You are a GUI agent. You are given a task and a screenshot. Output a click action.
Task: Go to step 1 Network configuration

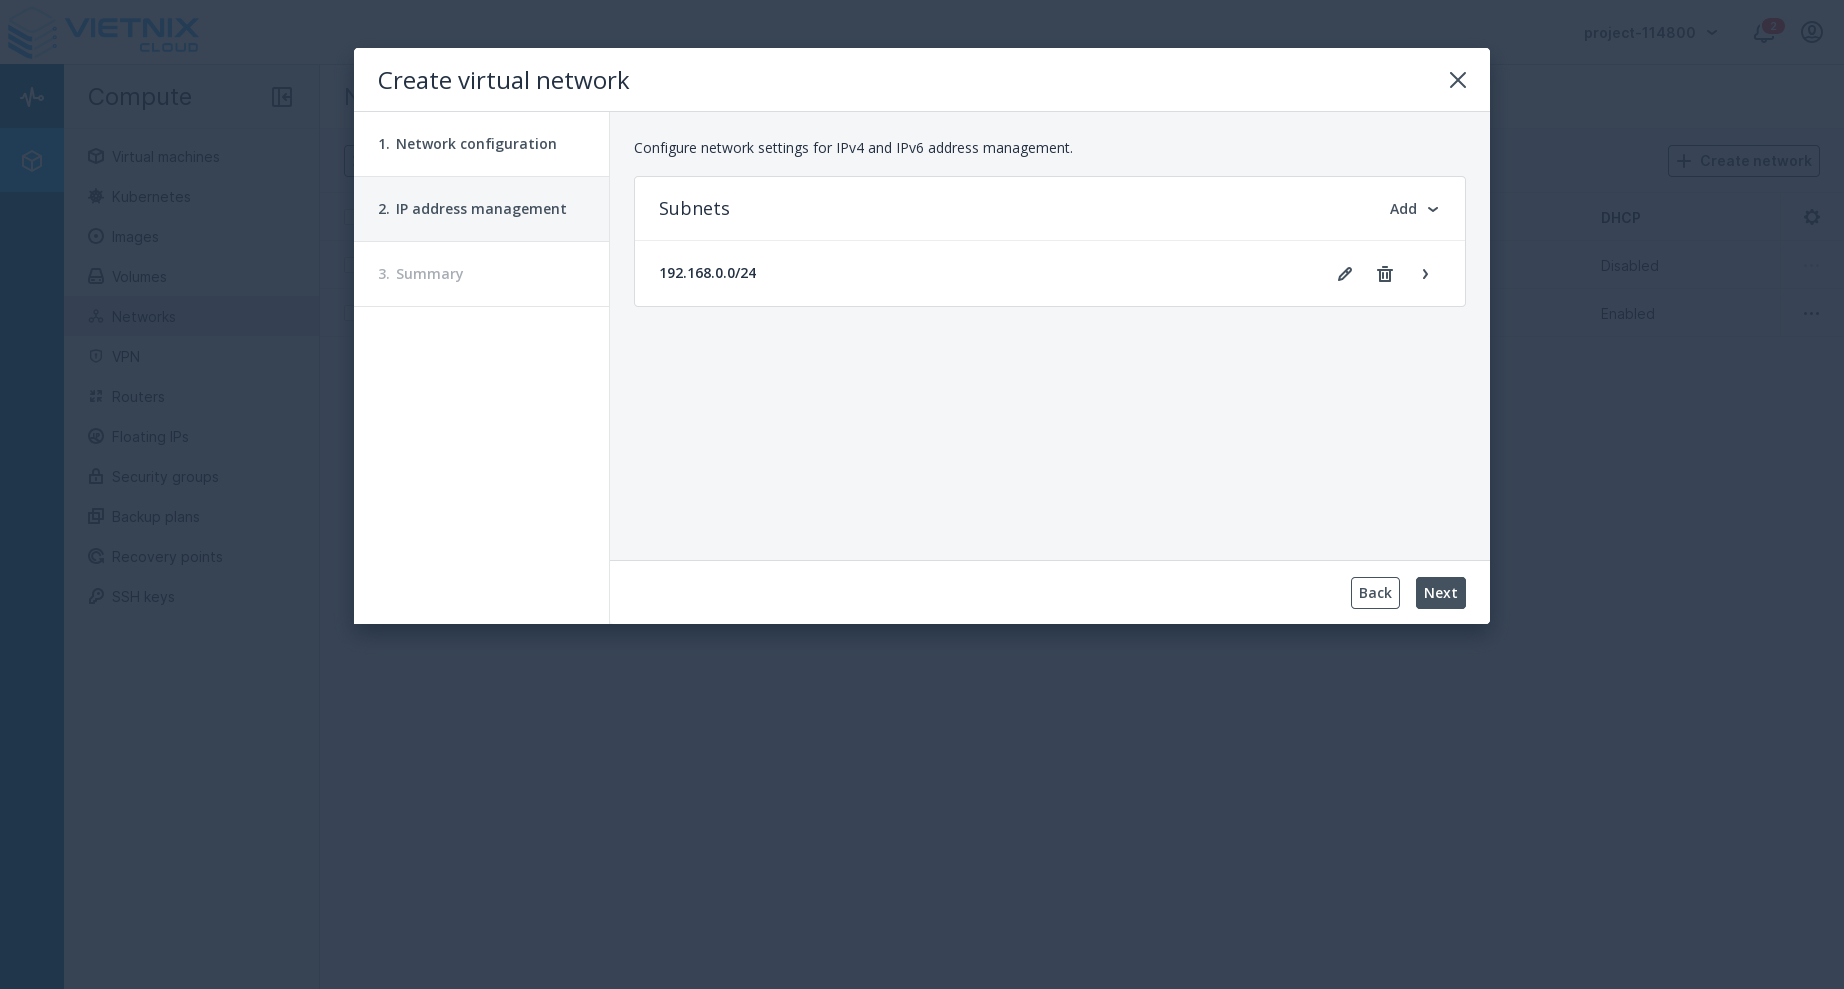[468, 144]
